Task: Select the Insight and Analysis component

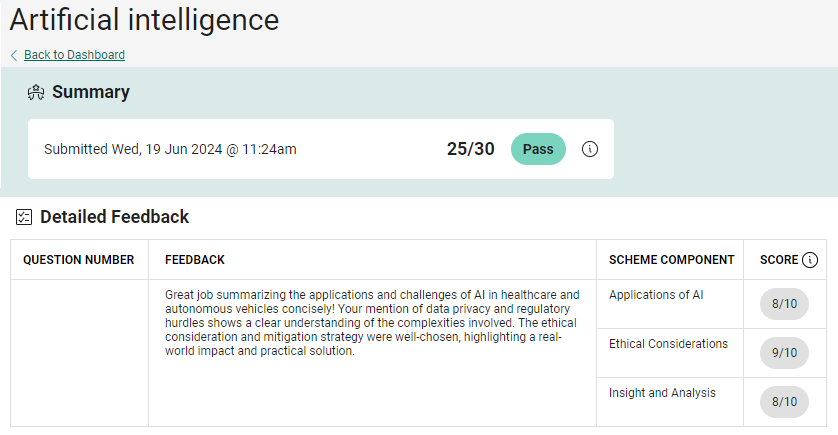Action: pyautogui.click(x=662, y=393)
